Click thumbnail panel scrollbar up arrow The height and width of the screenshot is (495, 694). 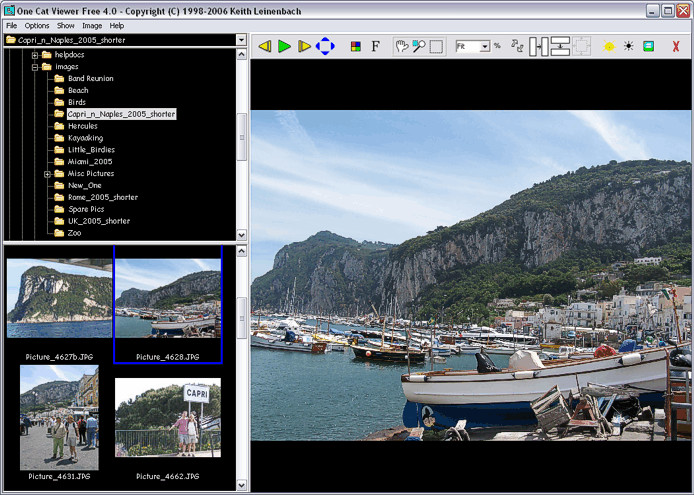(242, 251)
